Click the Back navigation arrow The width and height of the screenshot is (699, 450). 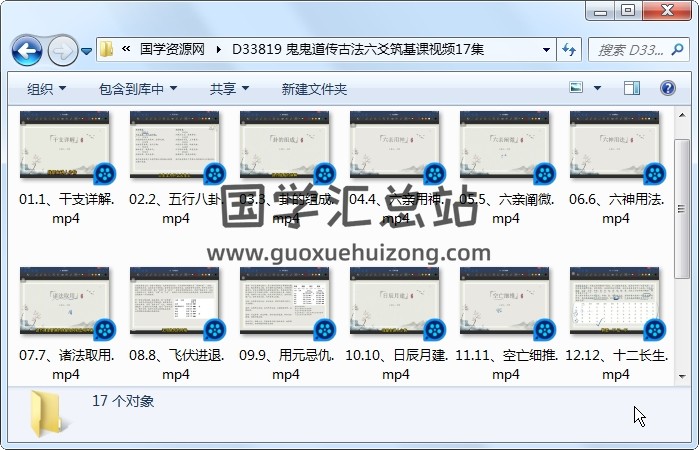[26, 49]
